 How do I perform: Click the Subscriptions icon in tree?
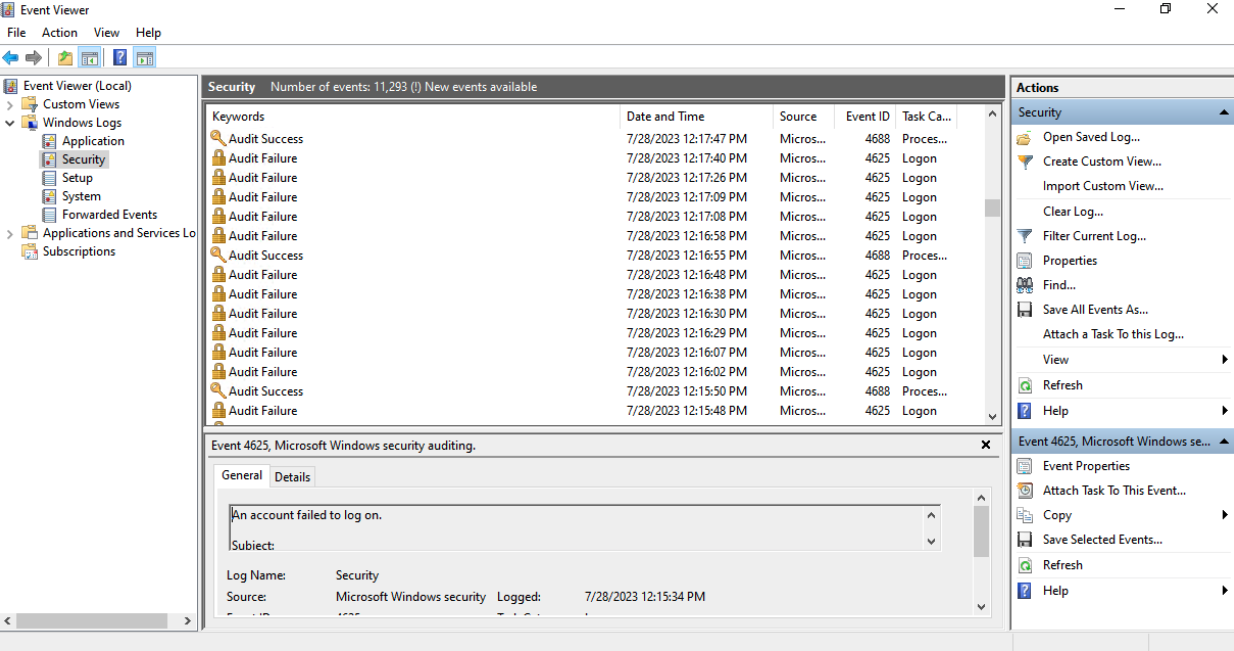pyautogui.click(x=30, y=252)
